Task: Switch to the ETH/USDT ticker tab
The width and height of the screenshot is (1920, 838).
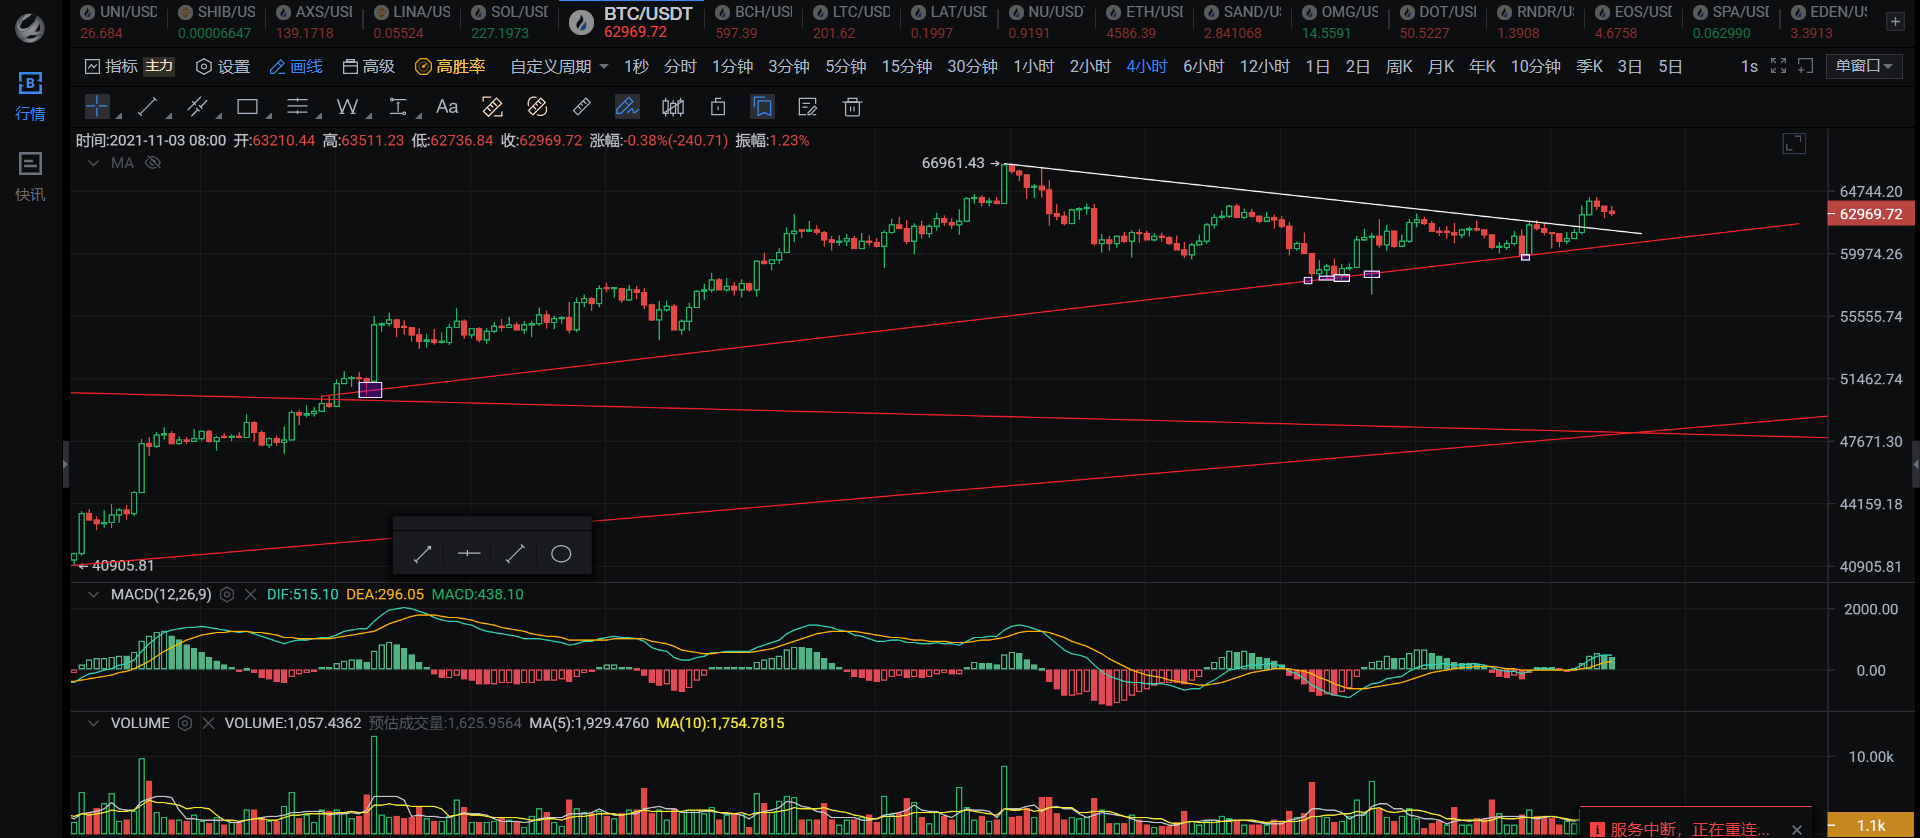Action: [1145, 21]
